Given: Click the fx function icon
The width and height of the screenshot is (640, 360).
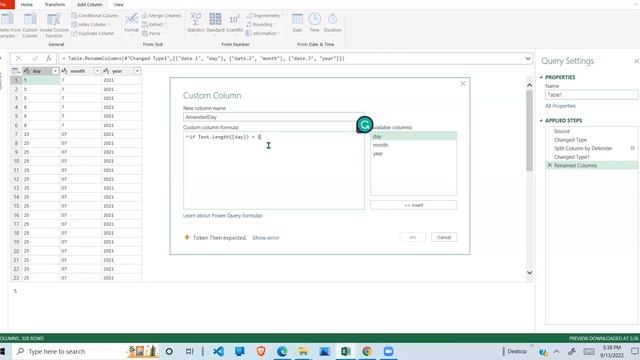Looking at the screenshot, I should tap(48, 58).
